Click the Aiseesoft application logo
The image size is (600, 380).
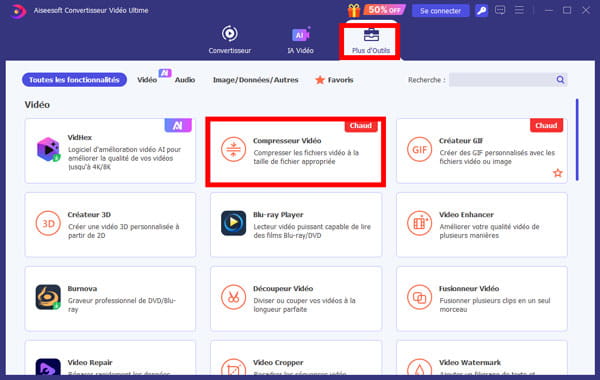click(18, 11)
